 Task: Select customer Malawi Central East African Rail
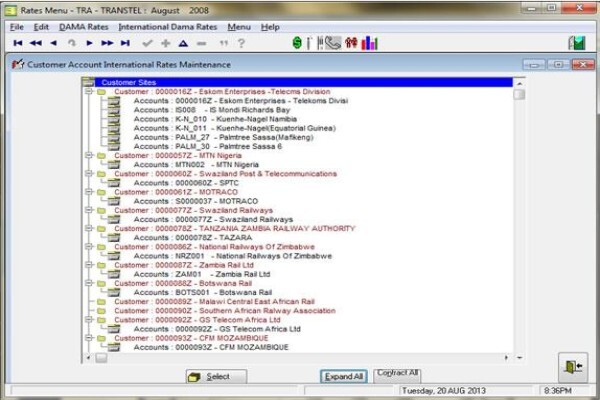pos(214,302)
